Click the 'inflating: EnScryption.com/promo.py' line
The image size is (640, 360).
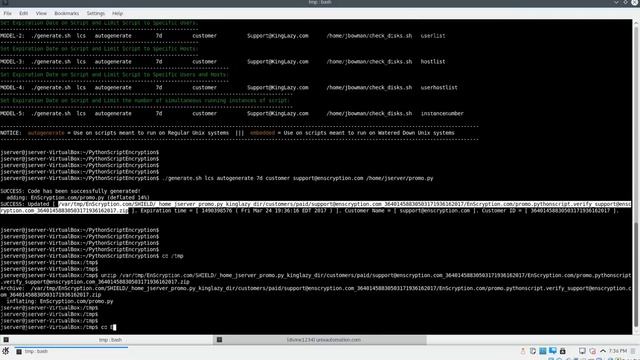click(60, 301)
